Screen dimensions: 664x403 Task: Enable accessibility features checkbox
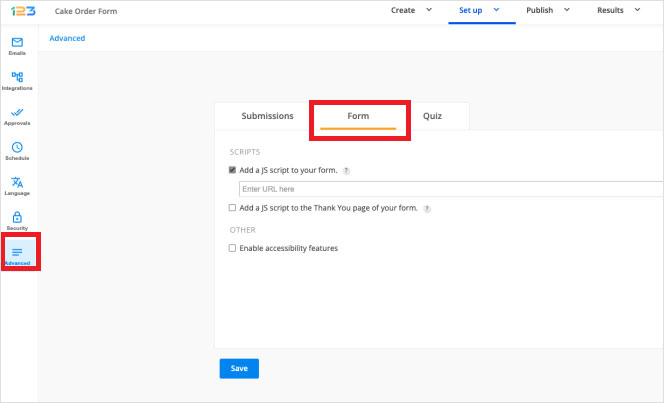pos(232,248)
